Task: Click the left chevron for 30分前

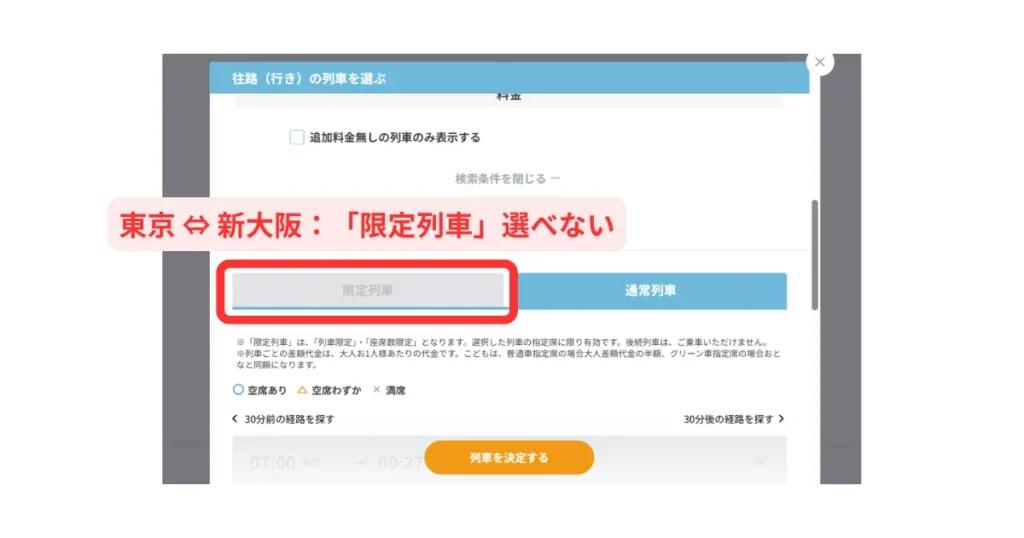Action: (235, 419)
